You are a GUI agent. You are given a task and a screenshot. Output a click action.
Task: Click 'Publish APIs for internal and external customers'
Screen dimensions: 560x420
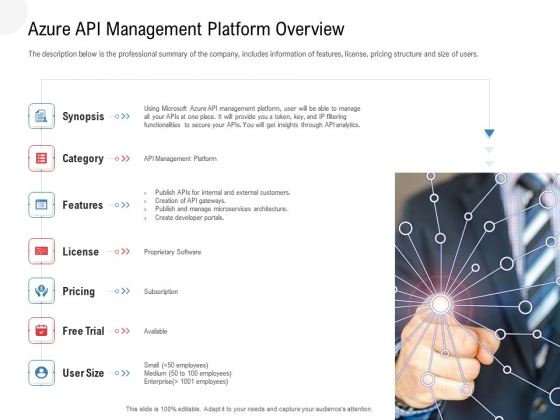222,192
